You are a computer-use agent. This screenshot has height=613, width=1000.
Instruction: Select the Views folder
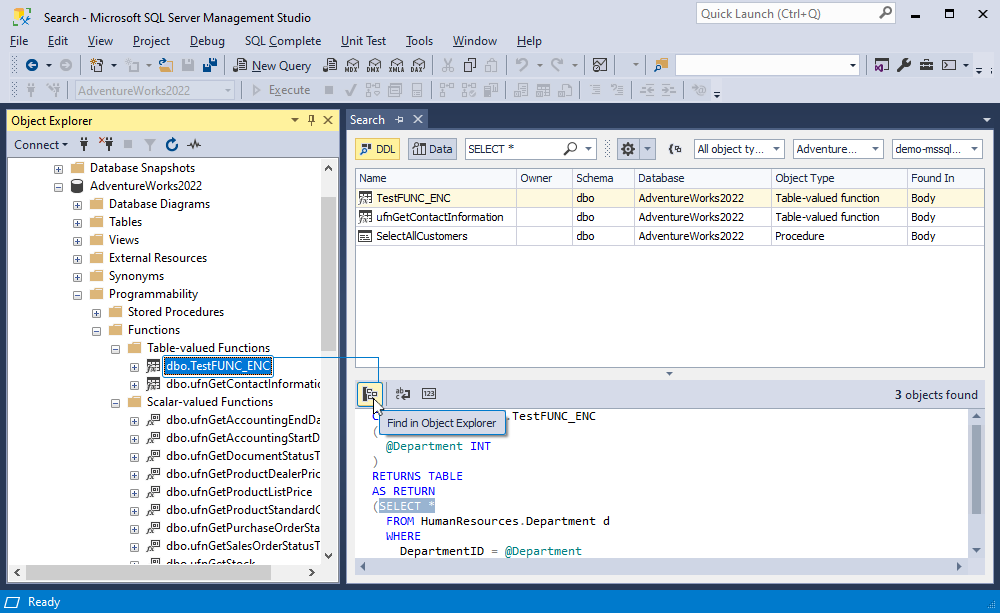[x=124, y=240]
